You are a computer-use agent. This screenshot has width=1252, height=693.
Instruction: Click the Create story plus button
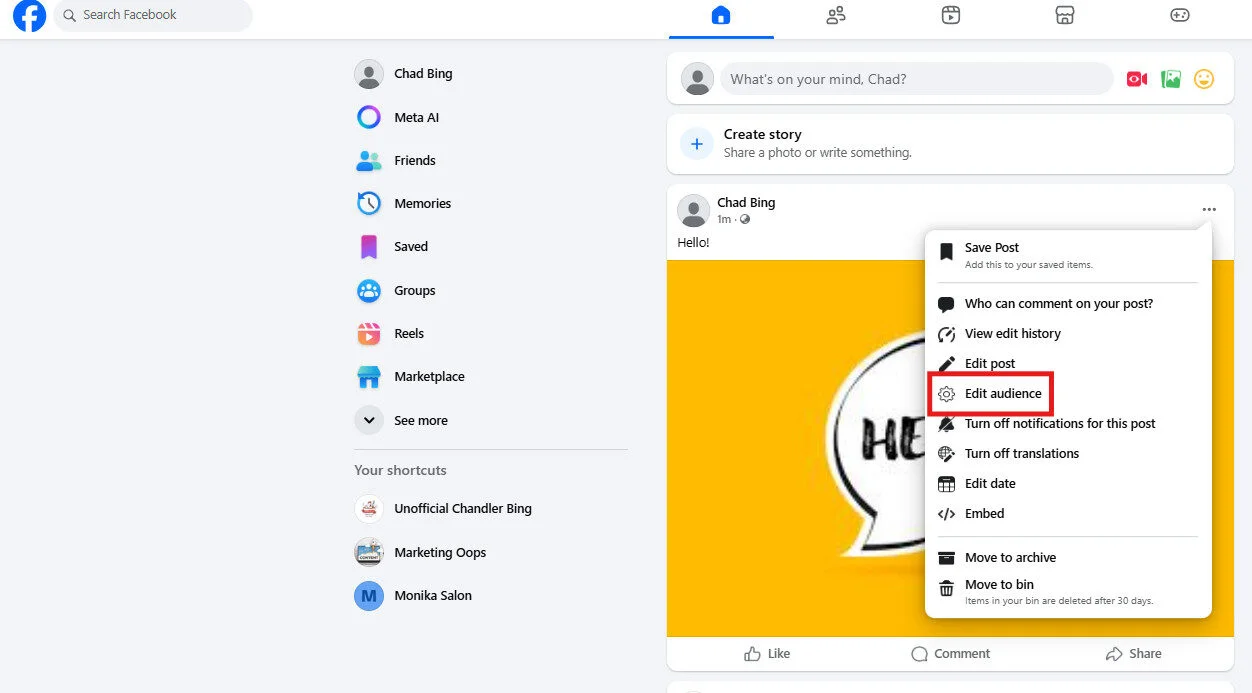click(x=697, y=144)
